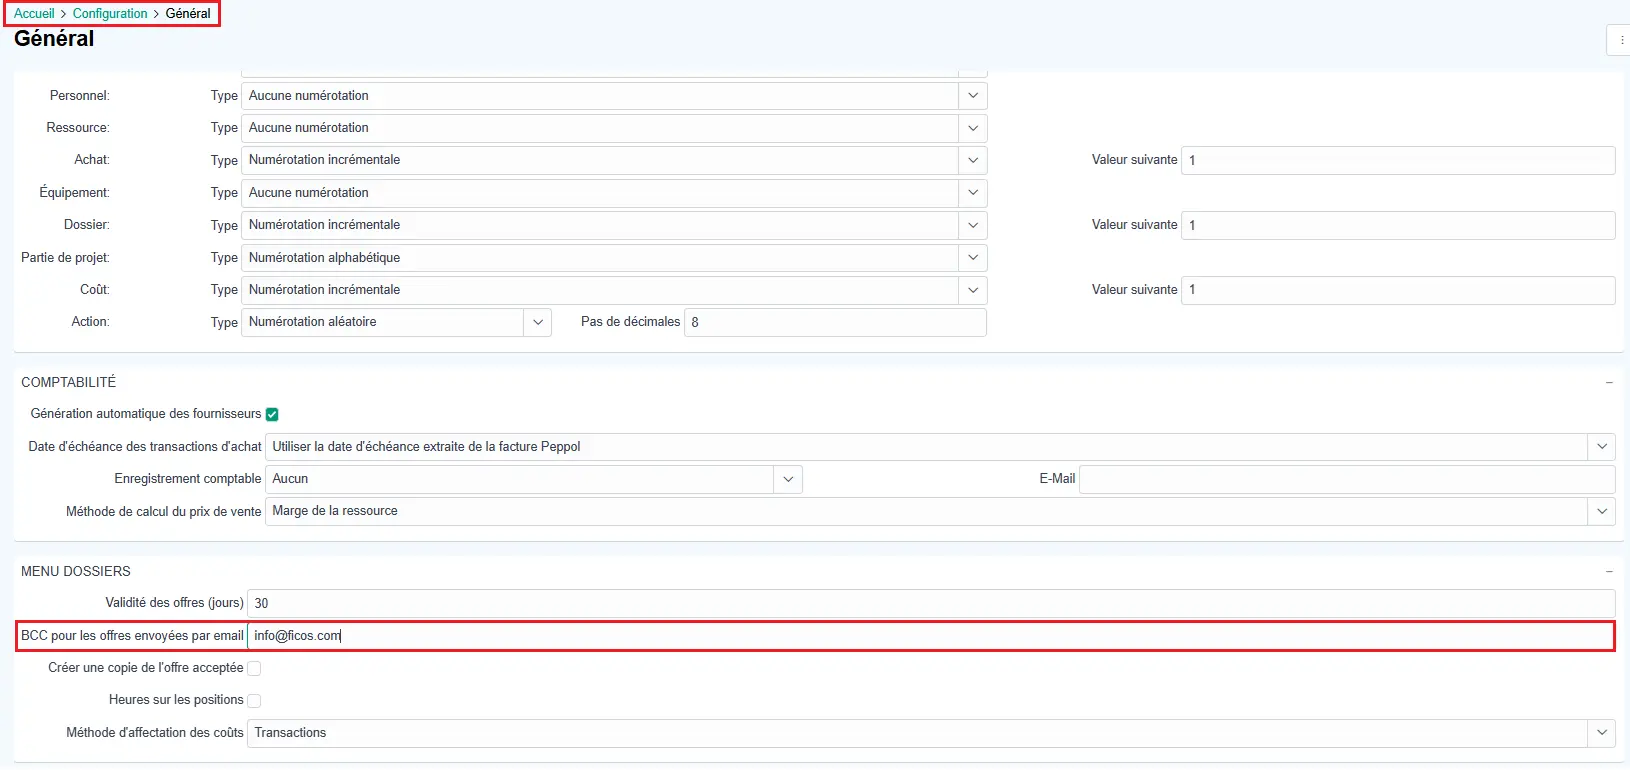This screenshot has width=1630, height=770.
Task: Toggle Génération automatique des fournisseurs checkbox
Action: pyautogui.click(x=272, y=414)
